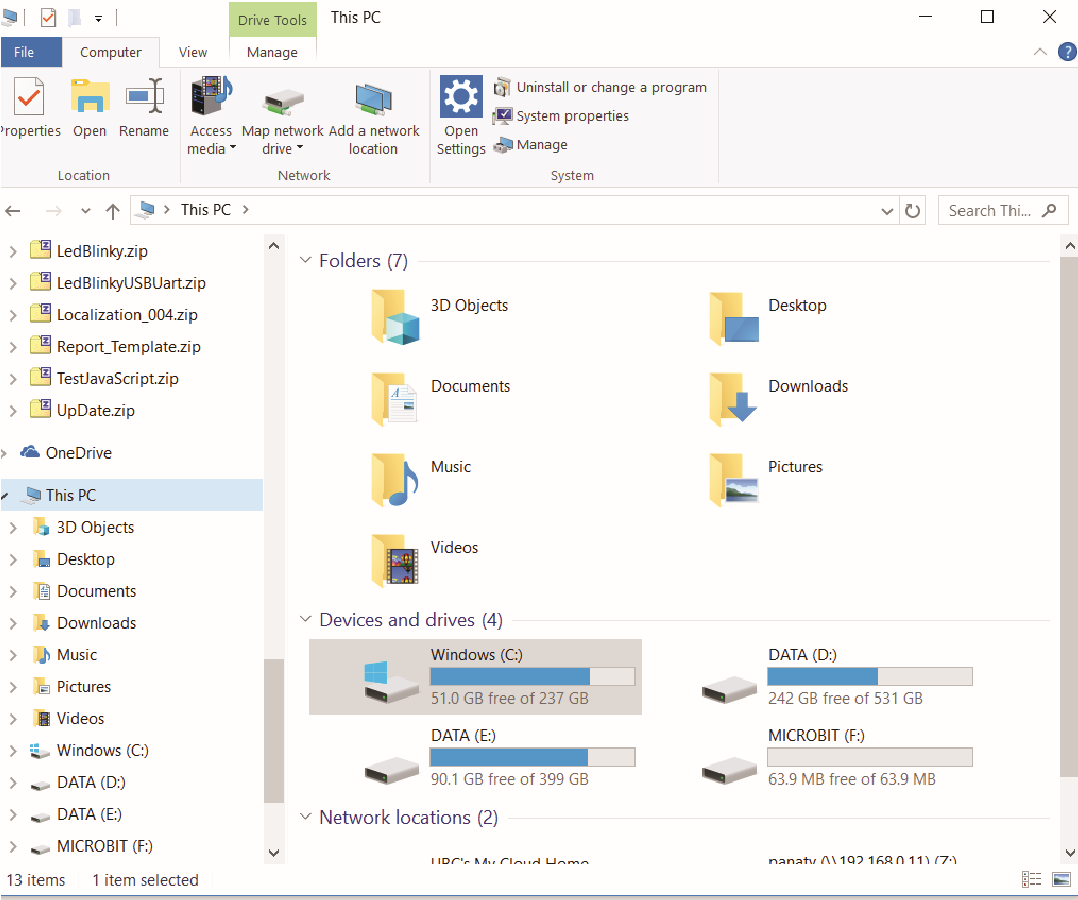Go up one level with up arrow

[x=113, y=210]
